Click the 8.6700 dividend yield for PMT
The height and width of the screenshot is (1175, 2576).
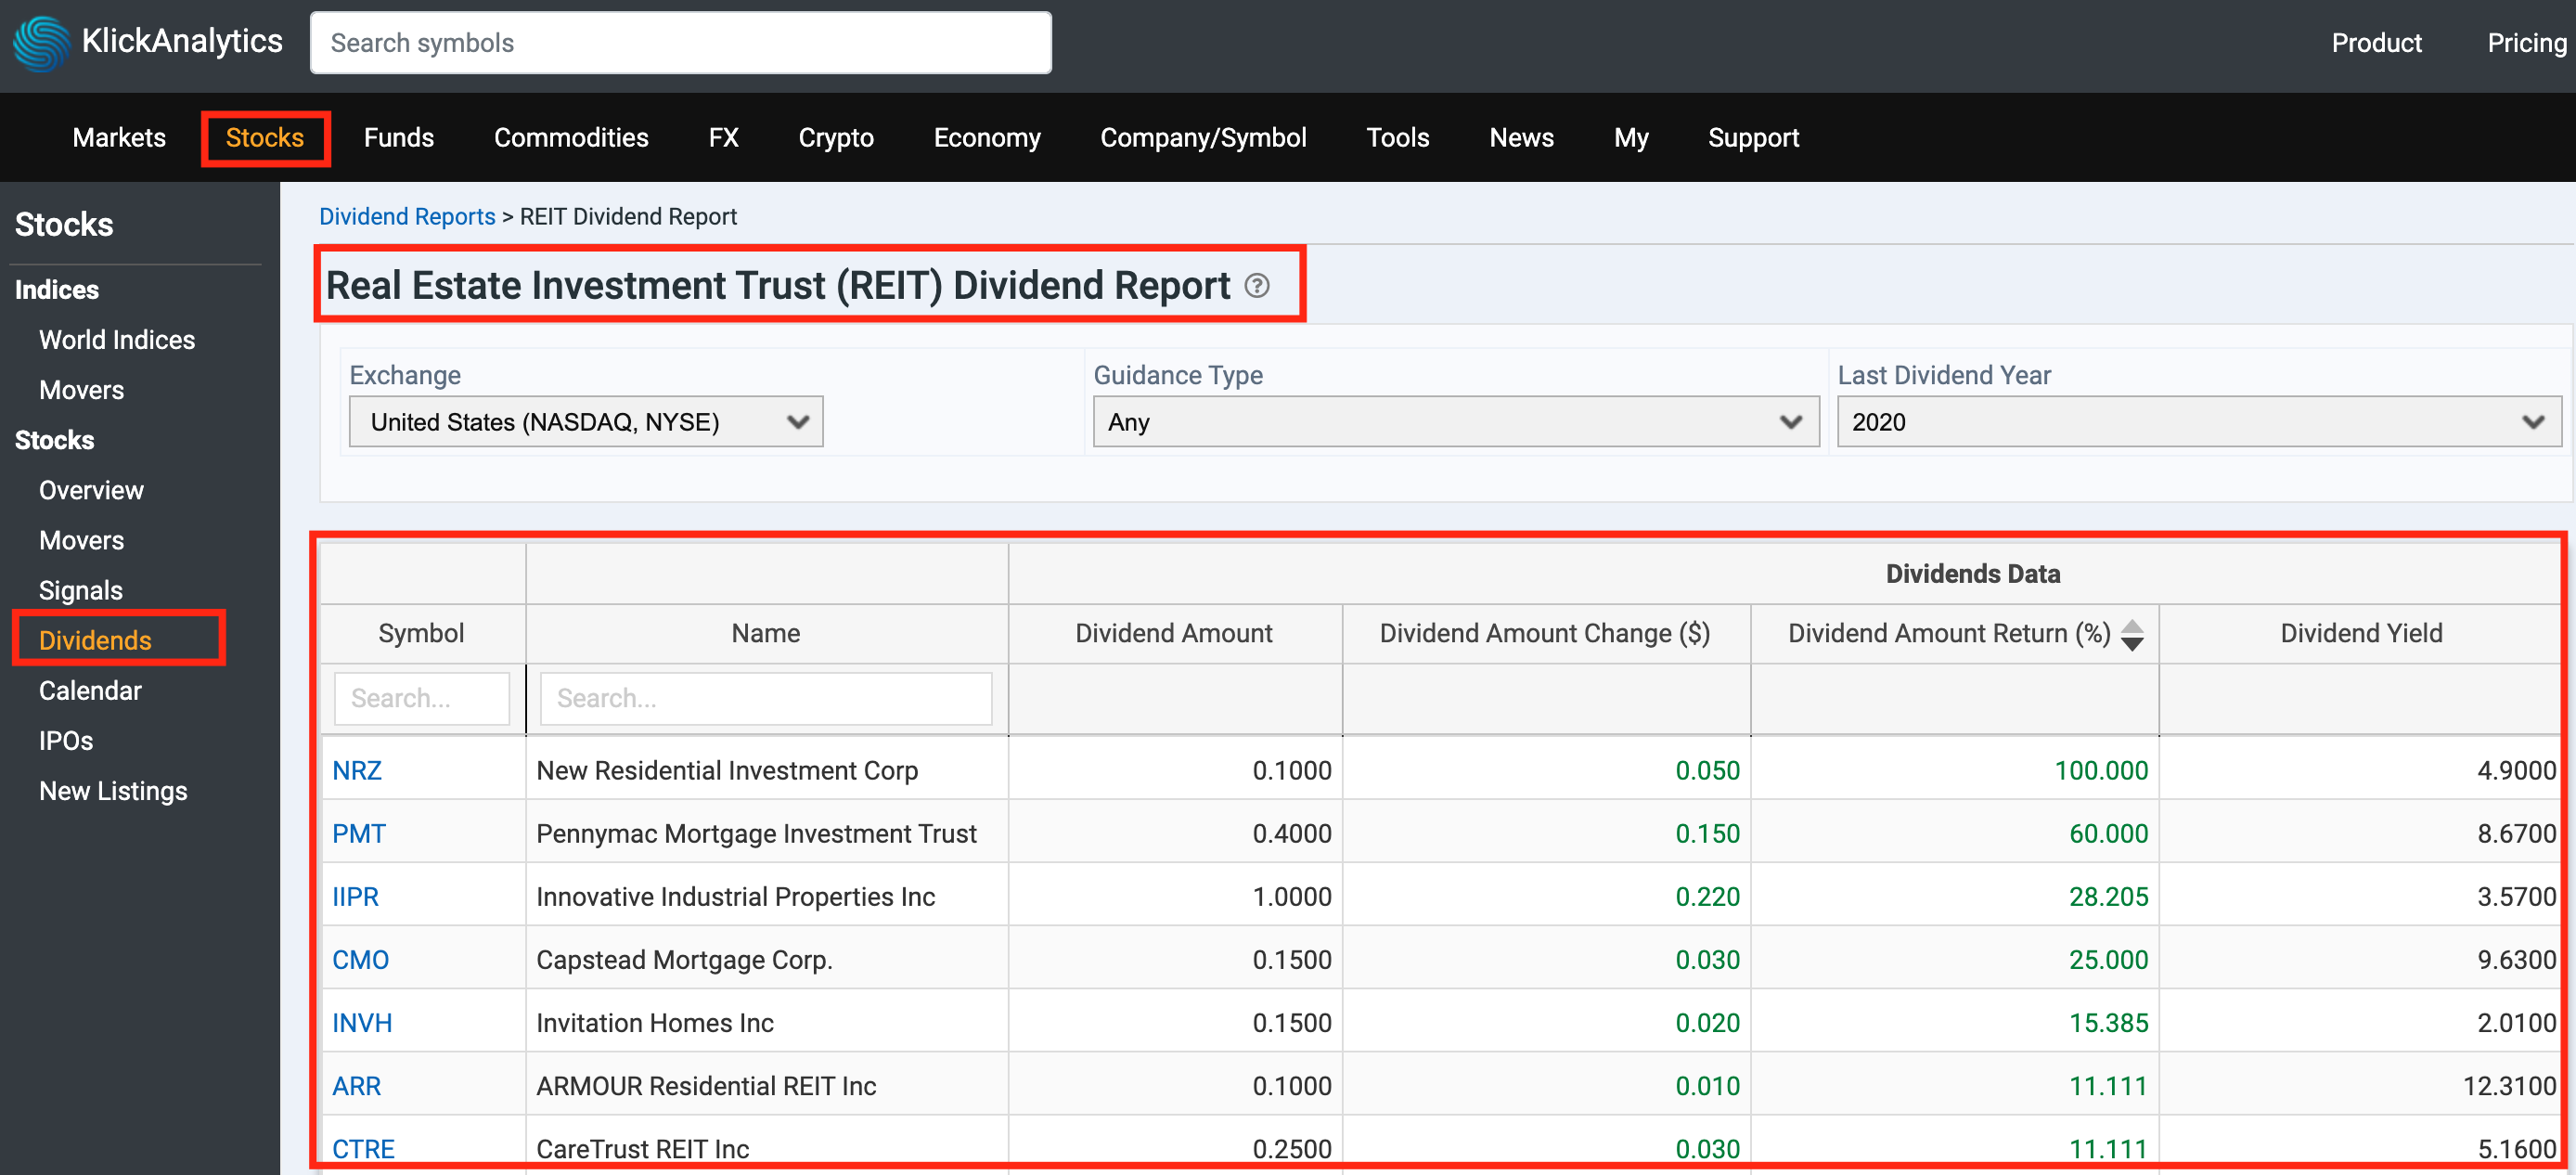pyautogui.click(x=2516, y=833)
